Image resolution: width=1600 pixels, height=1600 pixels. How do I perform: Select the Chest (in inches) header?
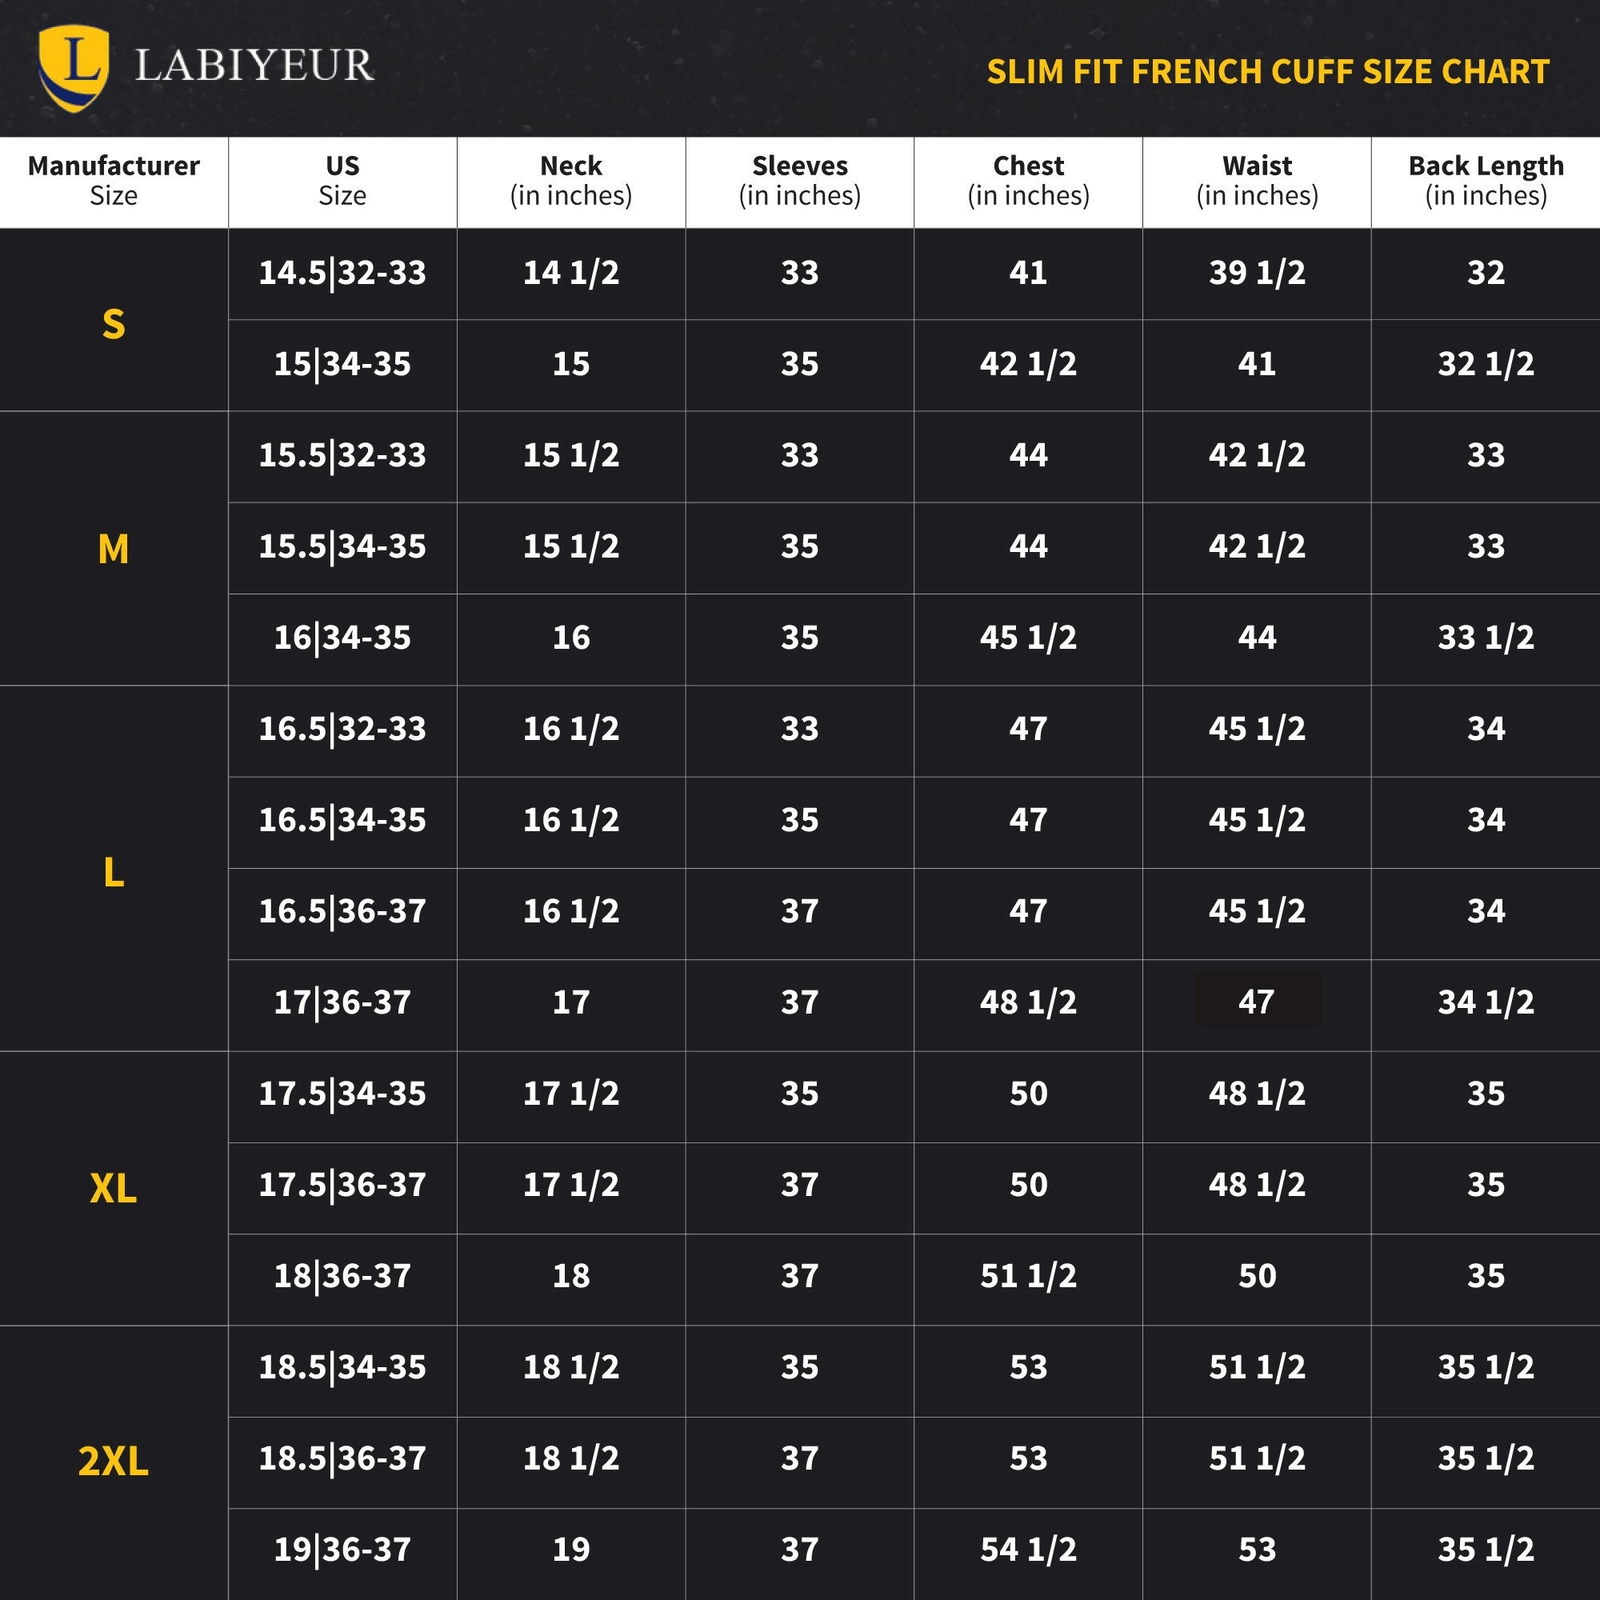pos(1028,180)
